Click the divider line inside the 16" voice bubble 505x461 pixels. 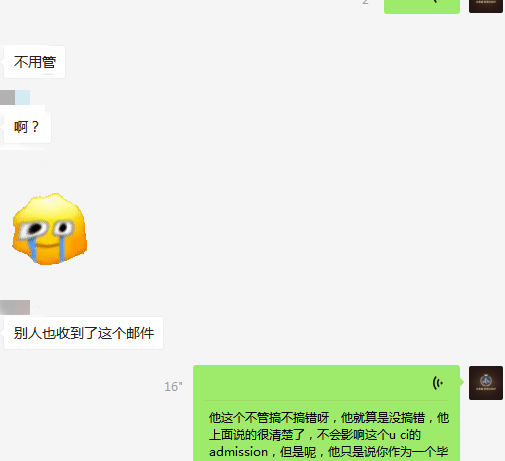coord(326,400)
